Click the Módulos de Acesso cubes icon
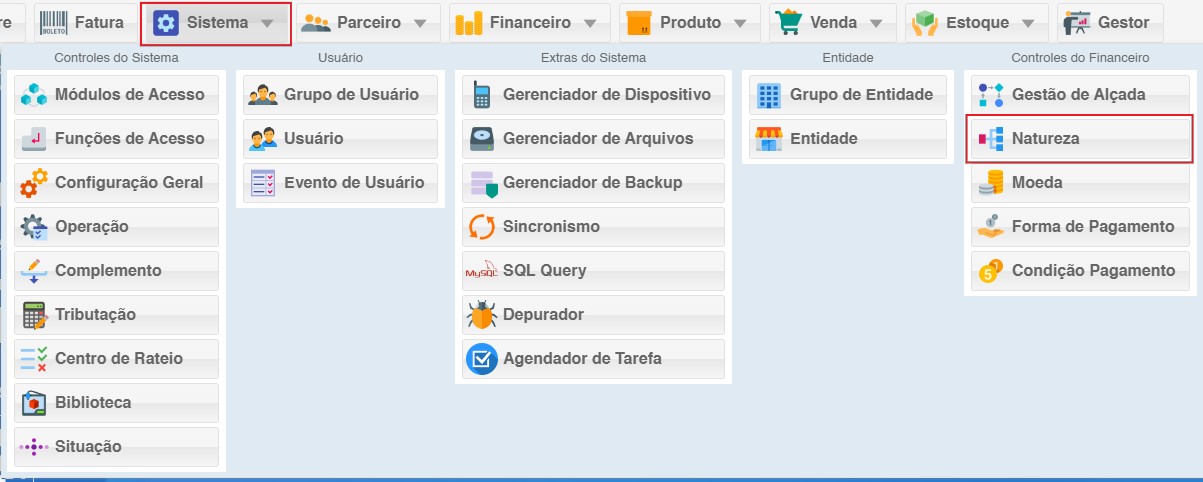The height and width of the screenshot is (482, 1203). pos(34,95)
